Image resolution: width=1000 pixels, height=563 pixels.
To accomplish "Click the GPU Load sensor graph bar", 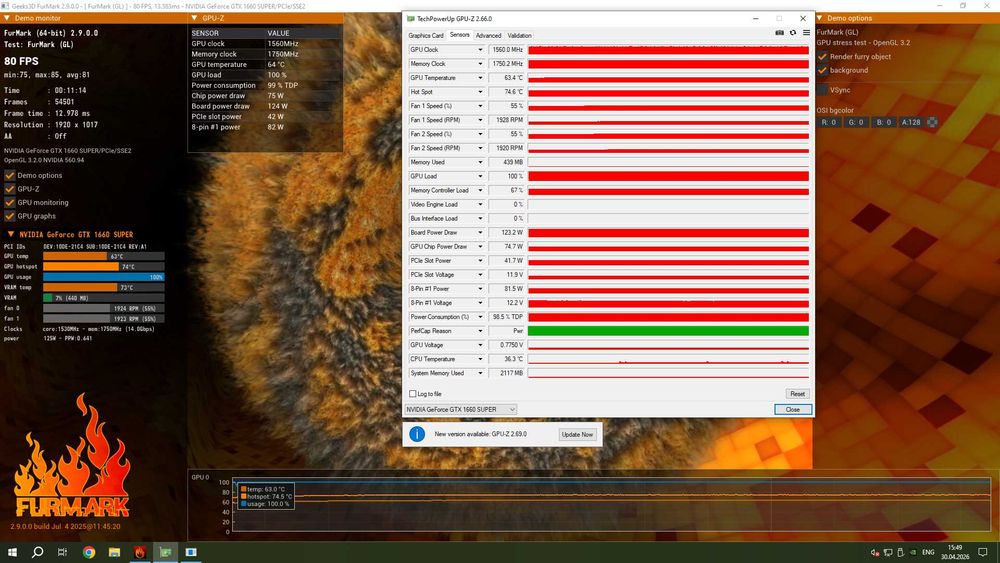I will pos(668,176).
